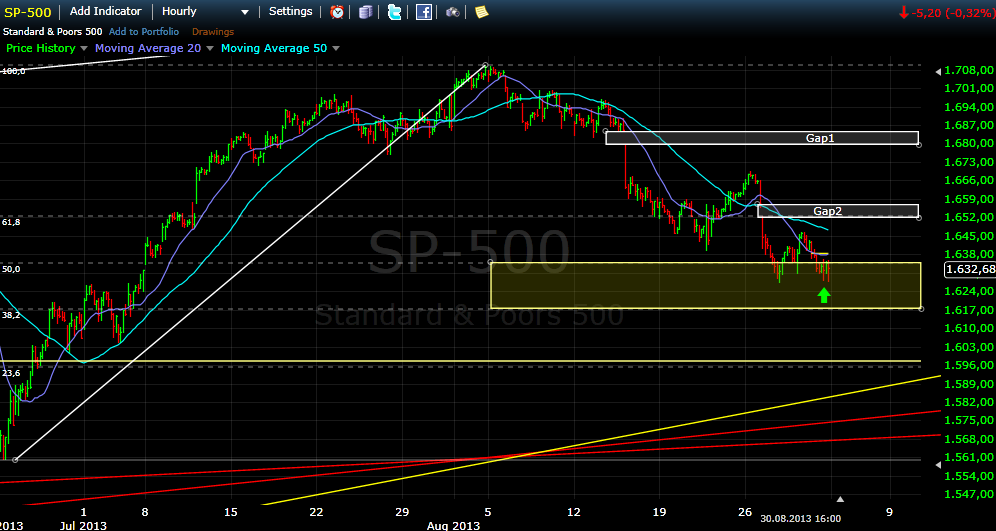996x531 pixels.
Task: Click the camera snapshot icon
Action: (x=453, y=12)
